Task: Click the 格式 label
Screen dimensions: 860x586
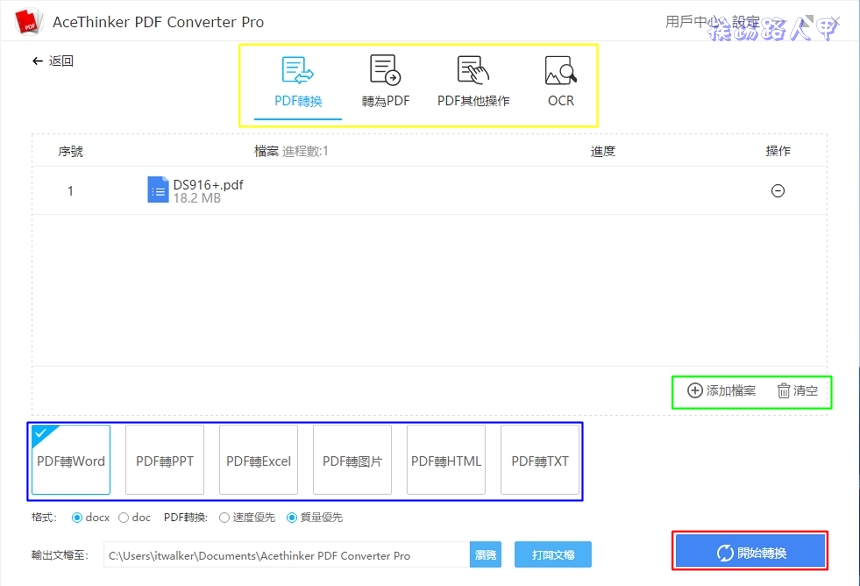Action: click(44, 517)
